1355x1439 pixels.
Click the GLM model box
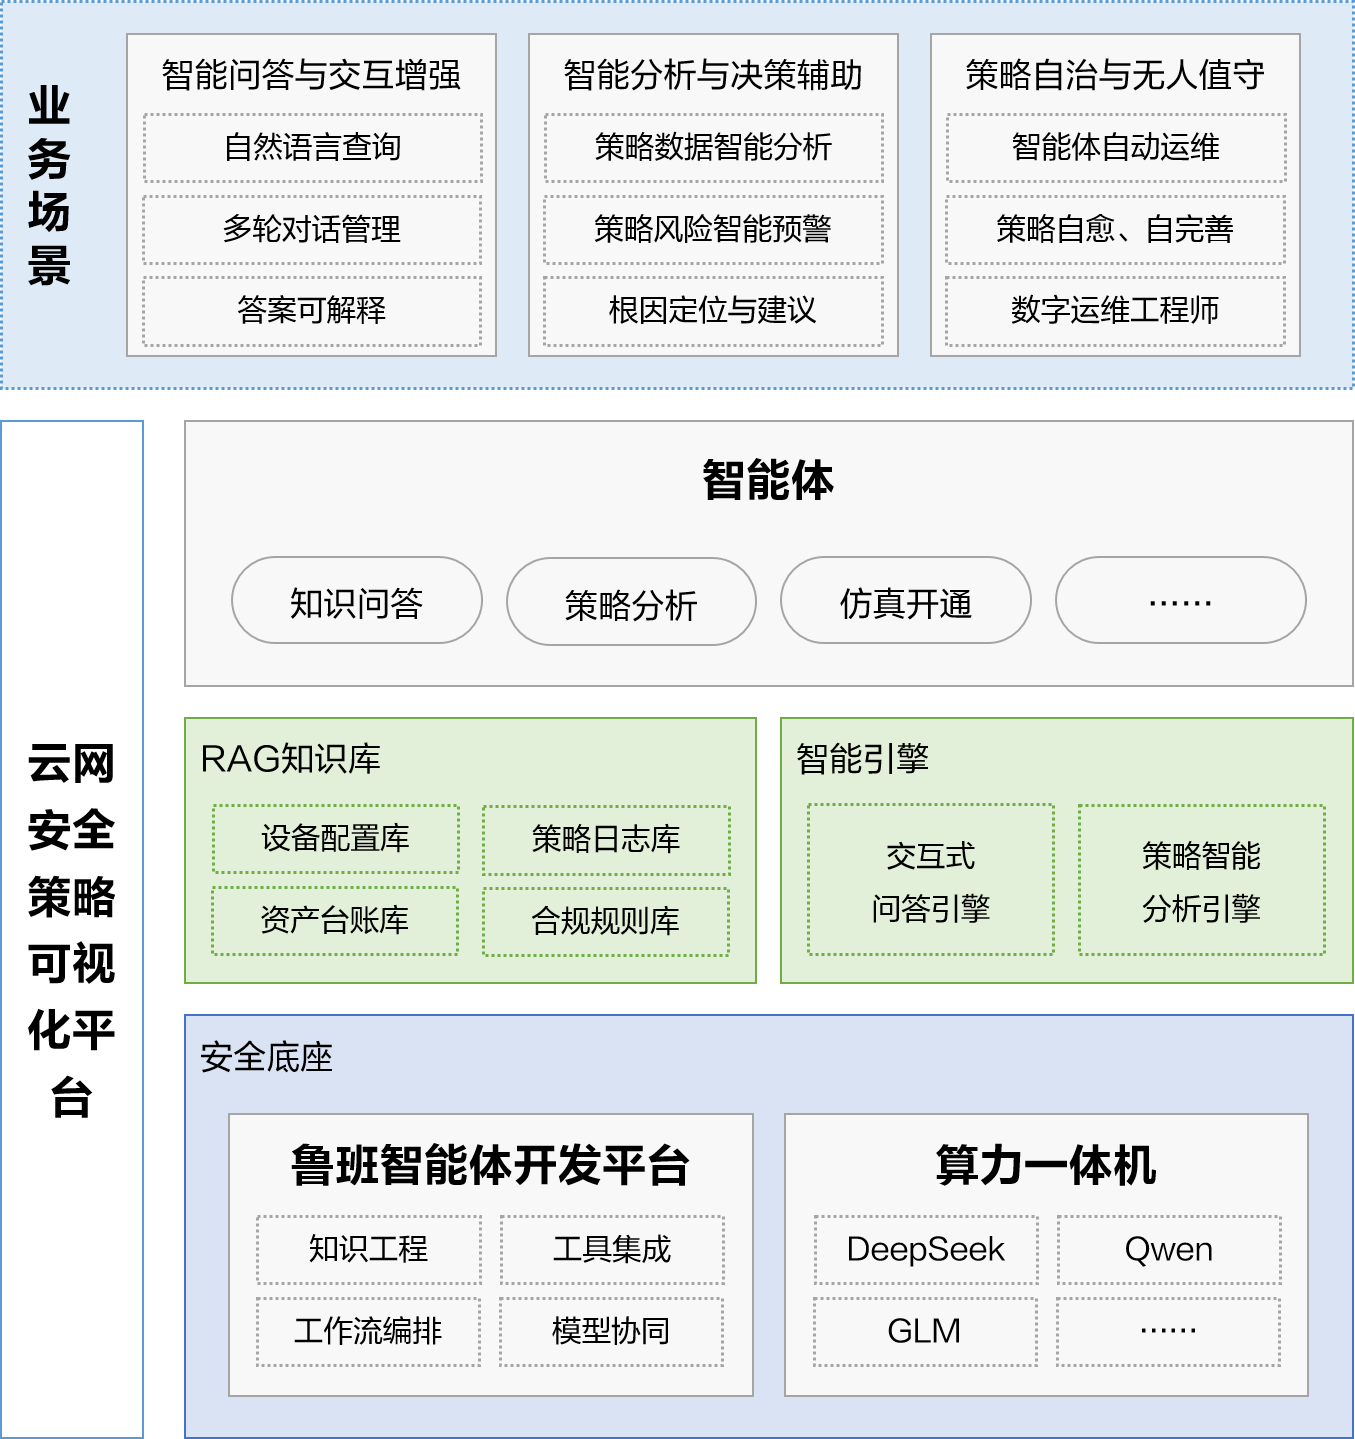point(925,1332)
